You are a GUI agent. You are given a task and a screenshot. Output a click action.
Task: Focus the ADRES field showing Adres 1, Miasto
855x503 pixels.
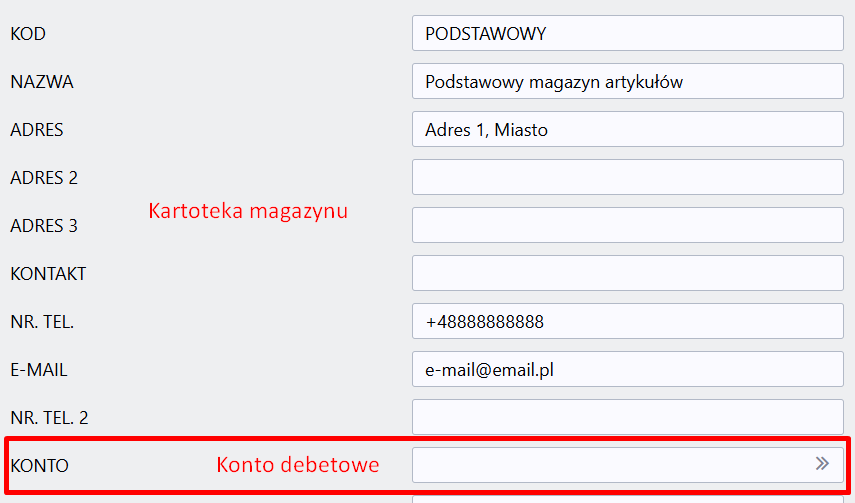[x=628, y=129]
